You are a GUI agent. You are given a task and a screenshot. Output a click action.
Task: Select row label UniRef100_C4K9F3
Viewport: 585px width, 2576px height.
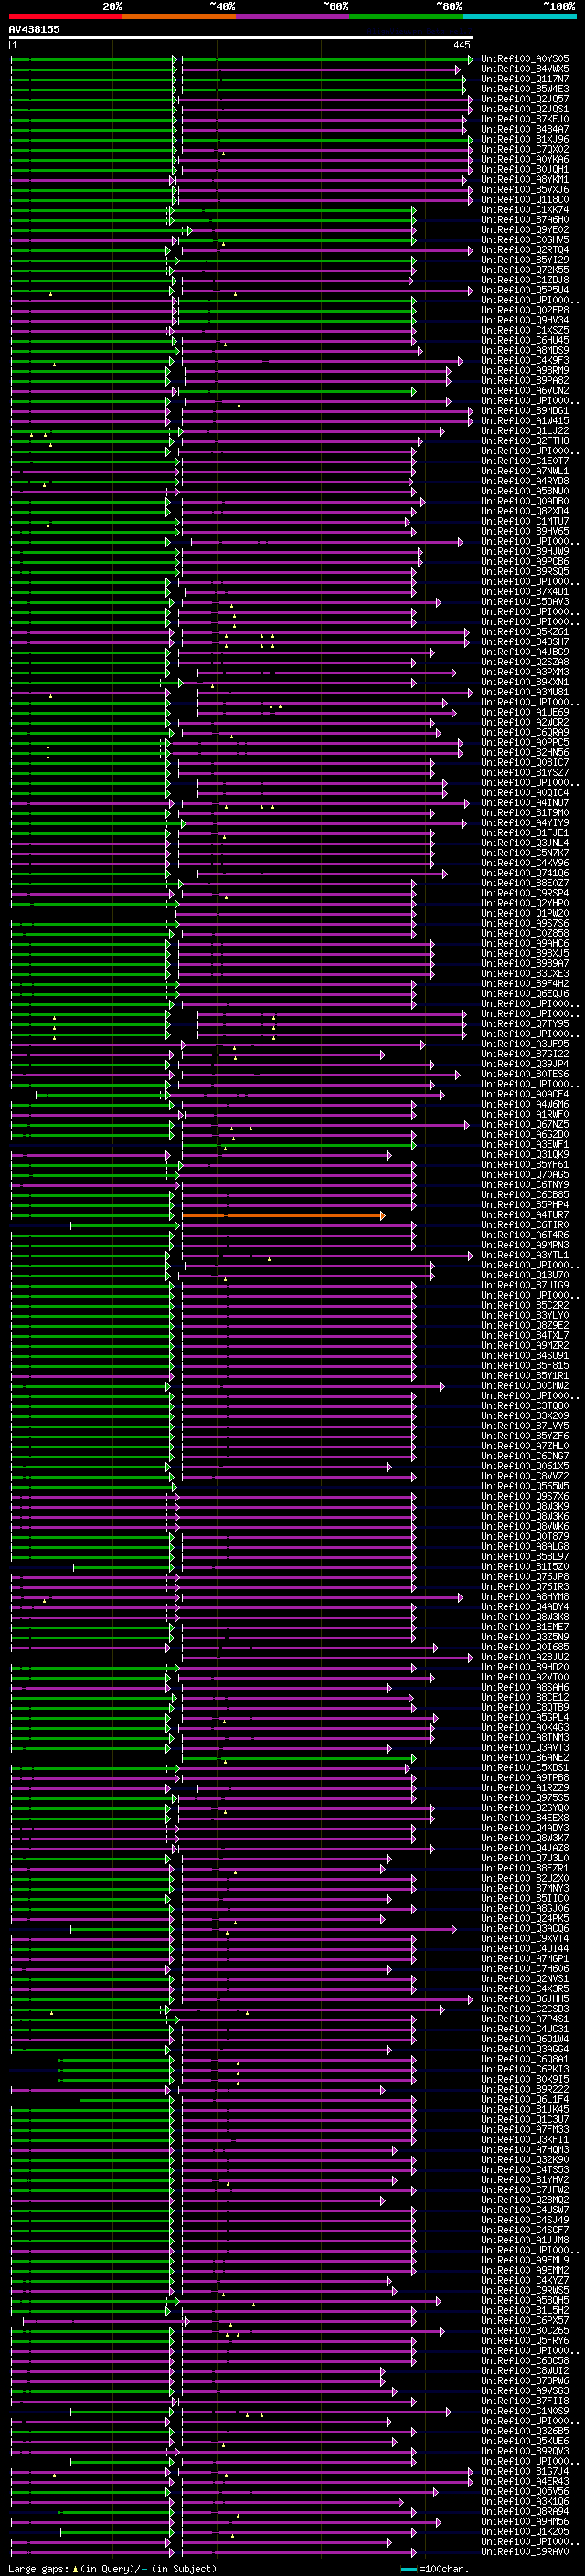point(525,361)
